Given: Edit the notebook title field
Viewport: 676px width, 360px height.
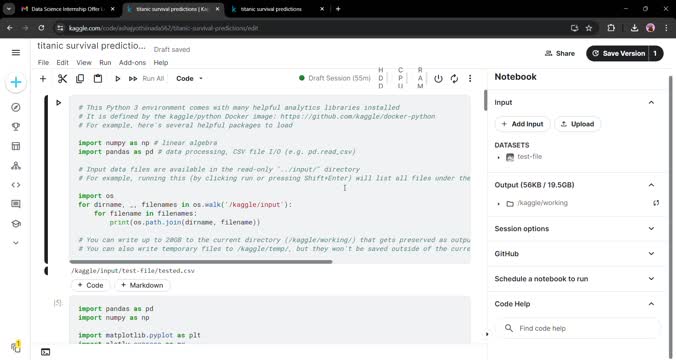Looking at the screenshot, I should [91, 46].
